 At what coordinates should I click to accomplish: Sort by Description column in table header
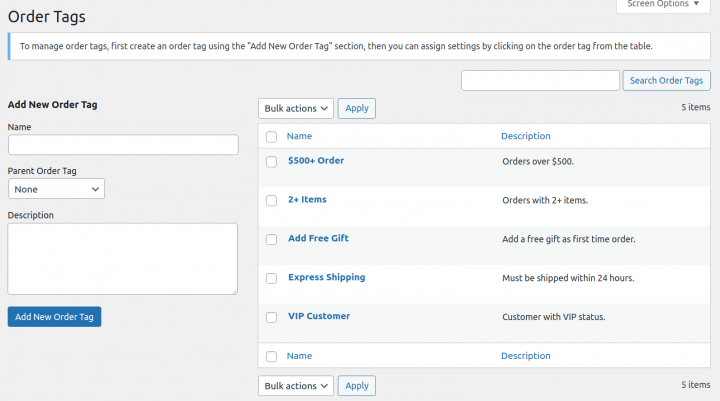pos(525,136)
